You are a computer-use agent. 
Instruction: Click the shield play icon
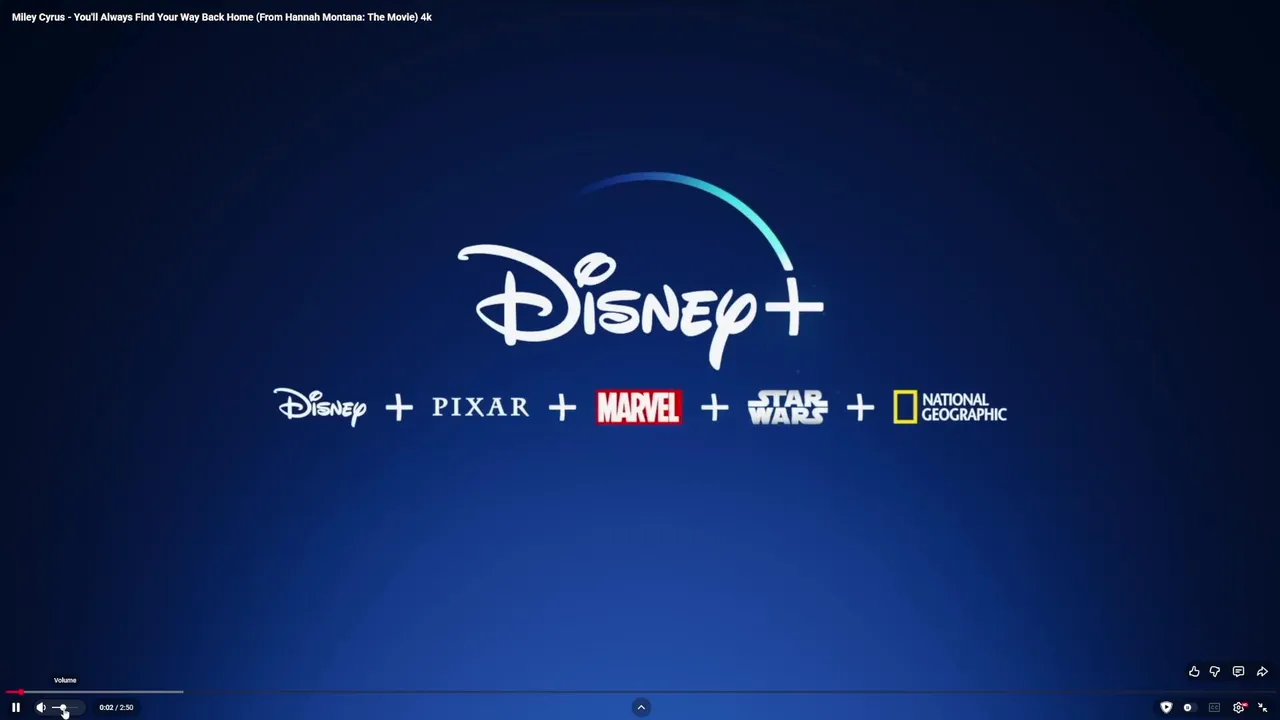click(1166, 707)
